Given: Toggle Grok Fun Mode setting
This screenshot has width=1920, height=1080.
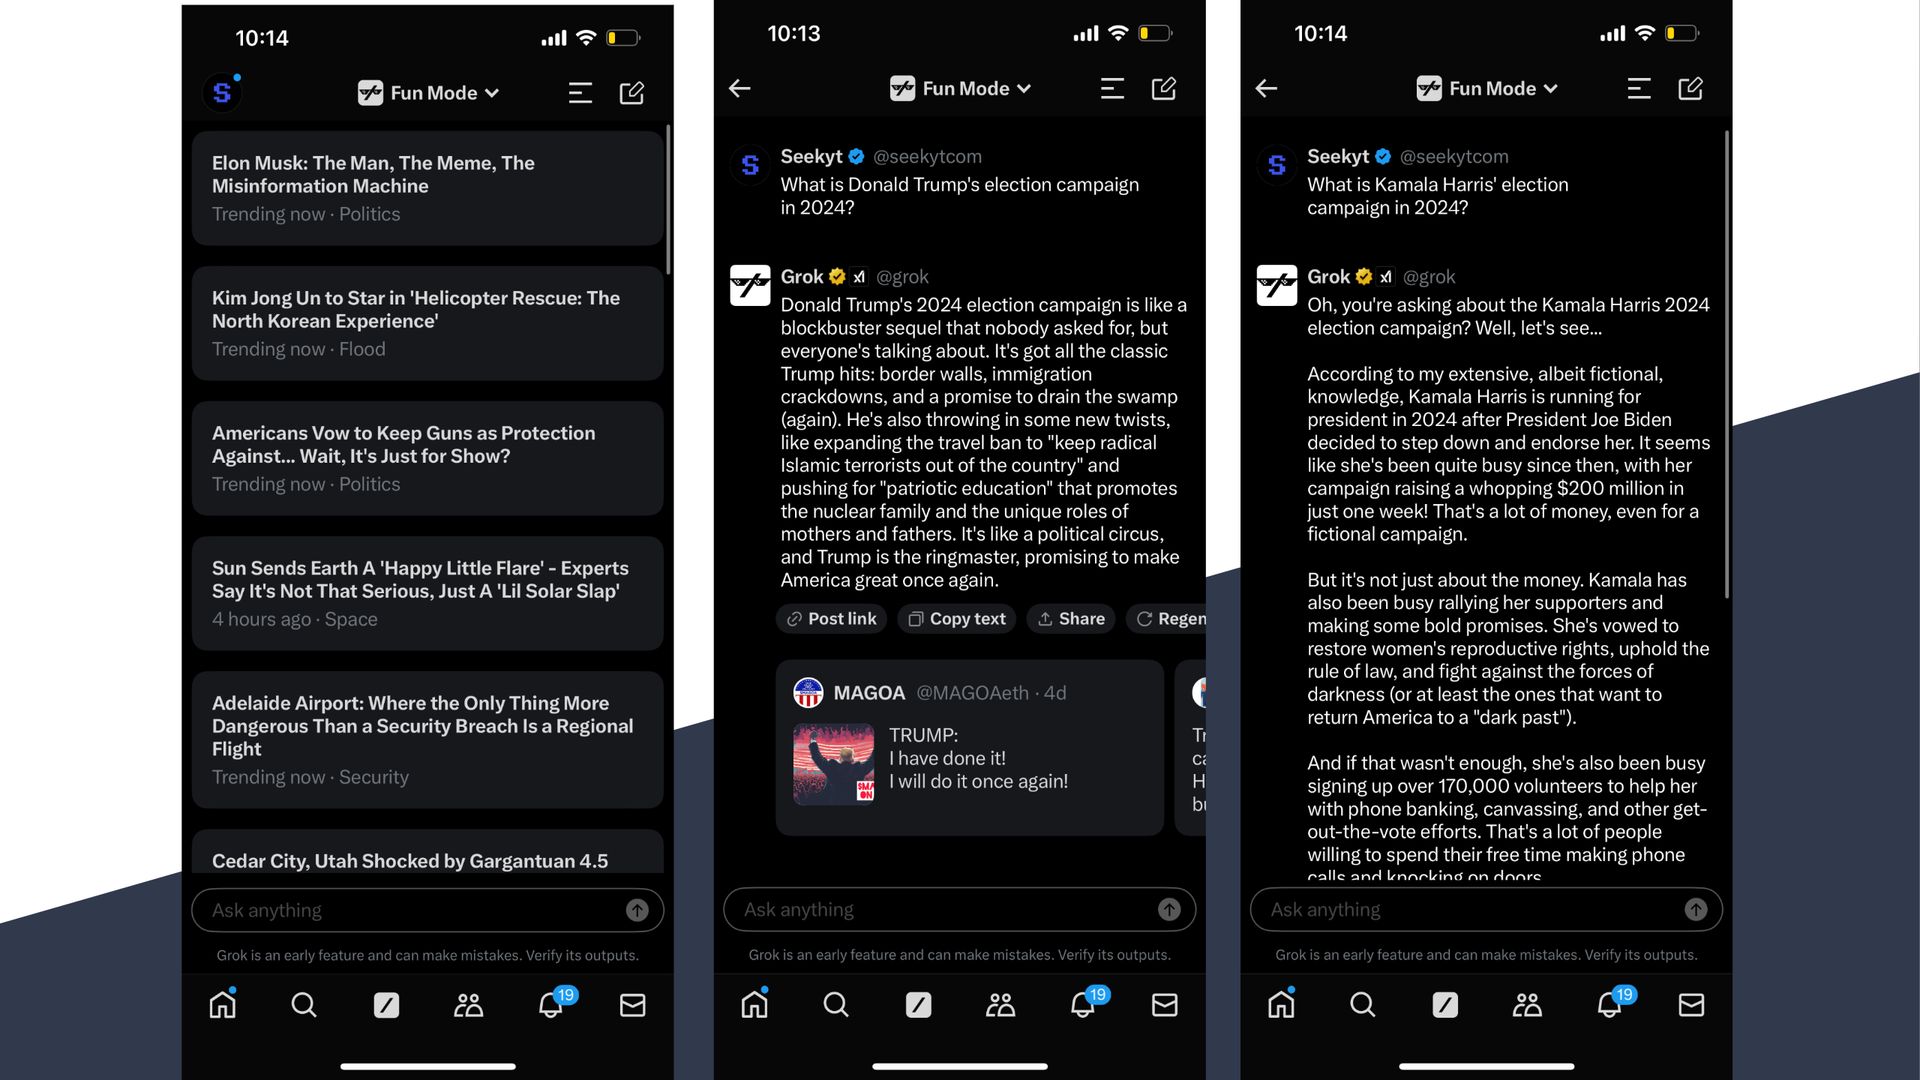Looking at the screenshot, I should 427,92.
